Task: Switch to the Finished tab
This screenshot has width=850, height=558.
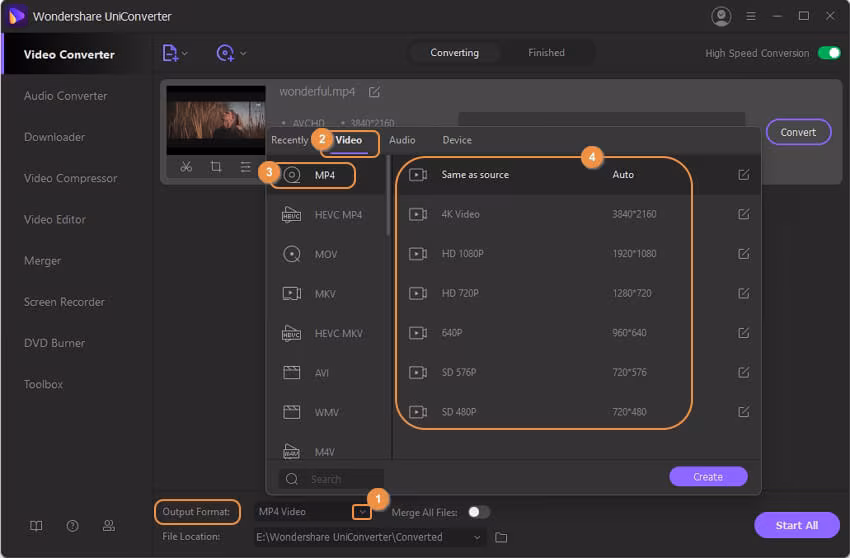Action: tap(546, 53)
